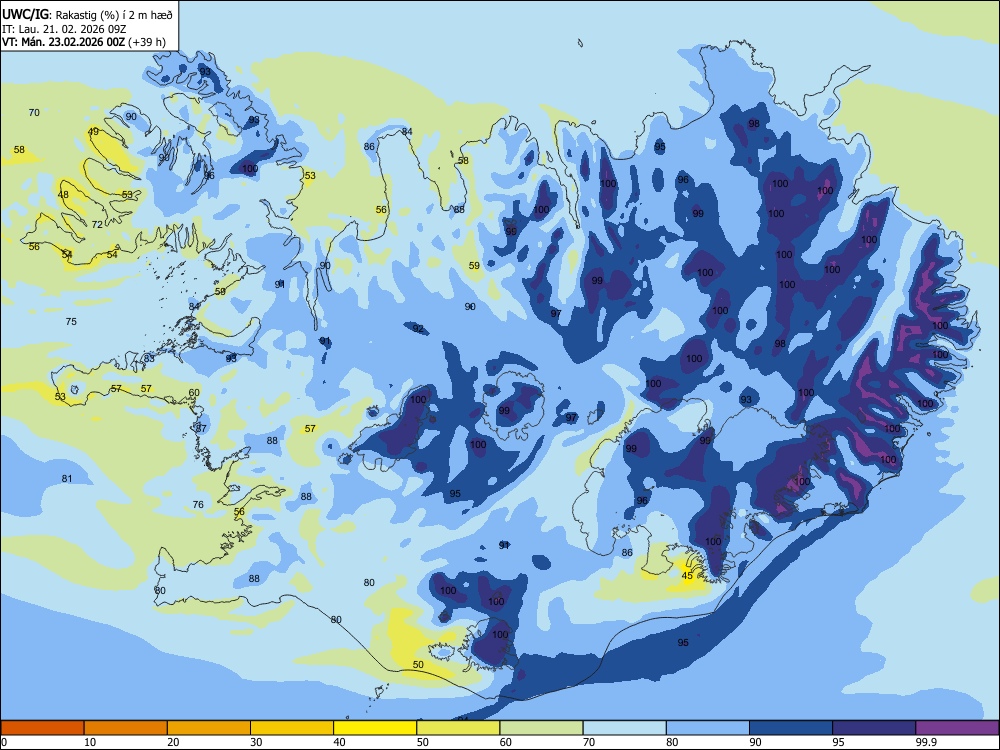Select the orange 10–20 legend color block
This screenshot has width=1000, height=750.
coord(126,728)
